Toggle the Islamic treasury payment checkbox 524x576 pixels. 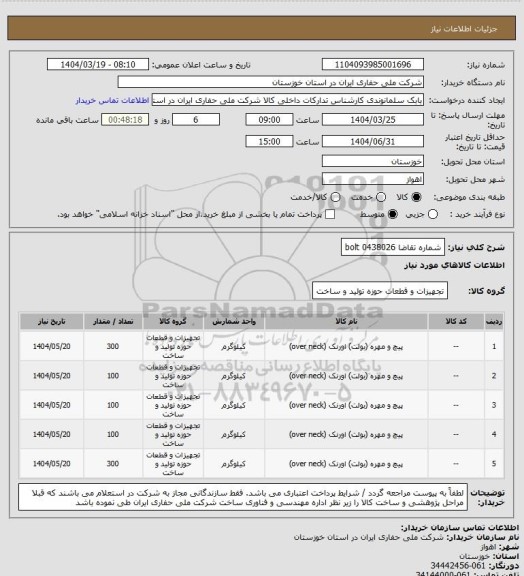click(330, 214)
